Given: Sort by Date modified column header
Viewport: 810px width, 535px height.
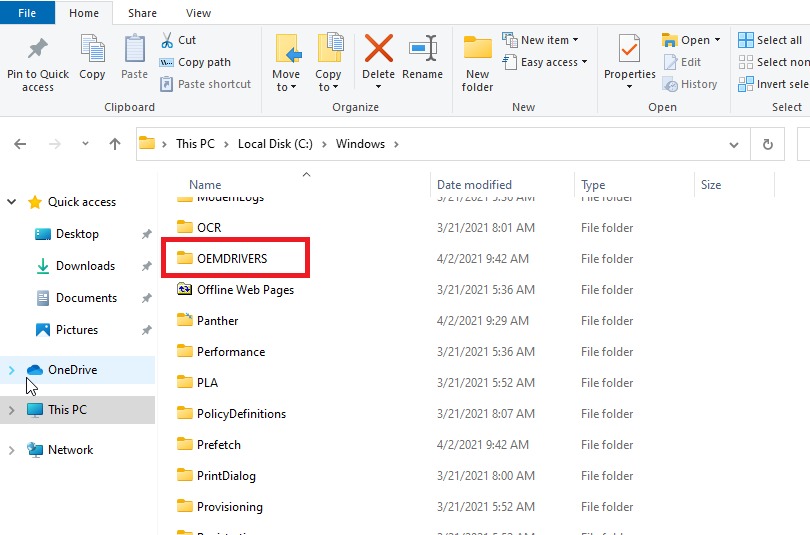Looking at the screenshot, I should click(474, 185).
